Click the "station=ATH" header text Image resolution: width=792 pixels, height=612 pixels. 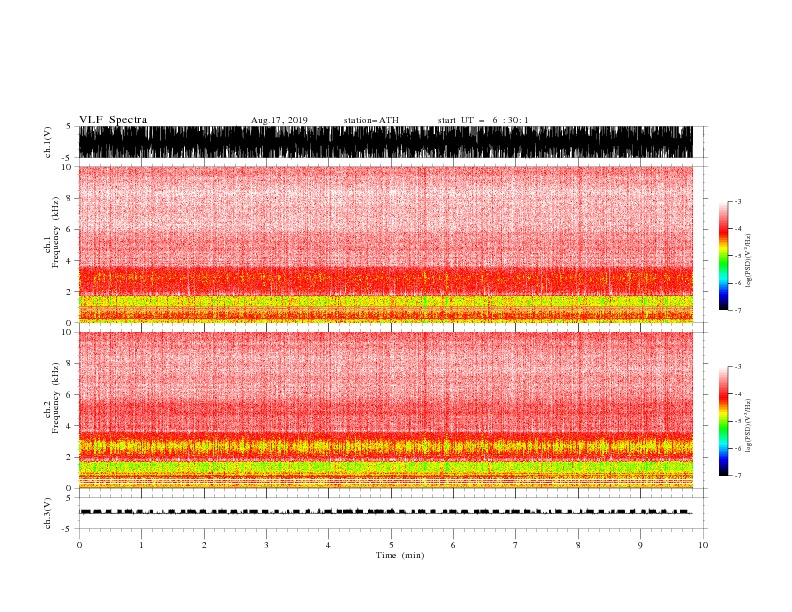371,120
